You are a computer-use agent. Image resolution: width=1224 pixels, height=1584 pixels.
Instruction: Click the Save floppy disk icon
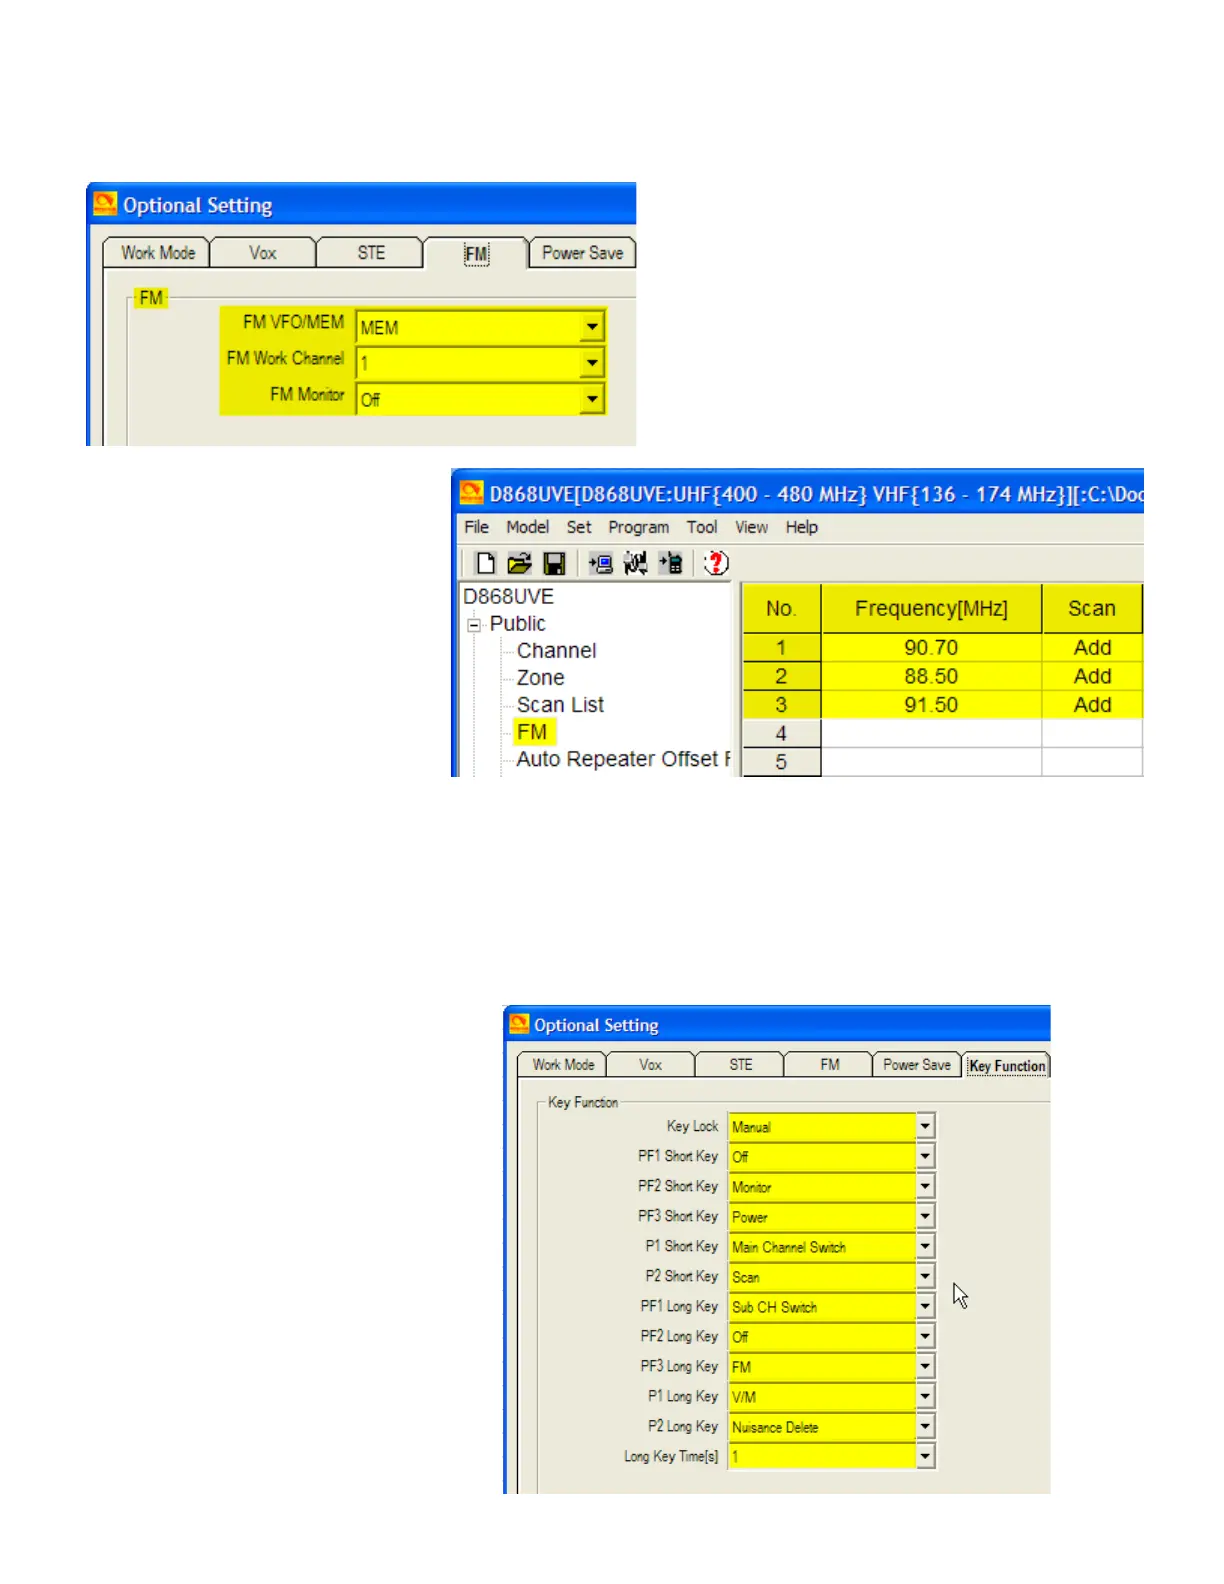554,563
